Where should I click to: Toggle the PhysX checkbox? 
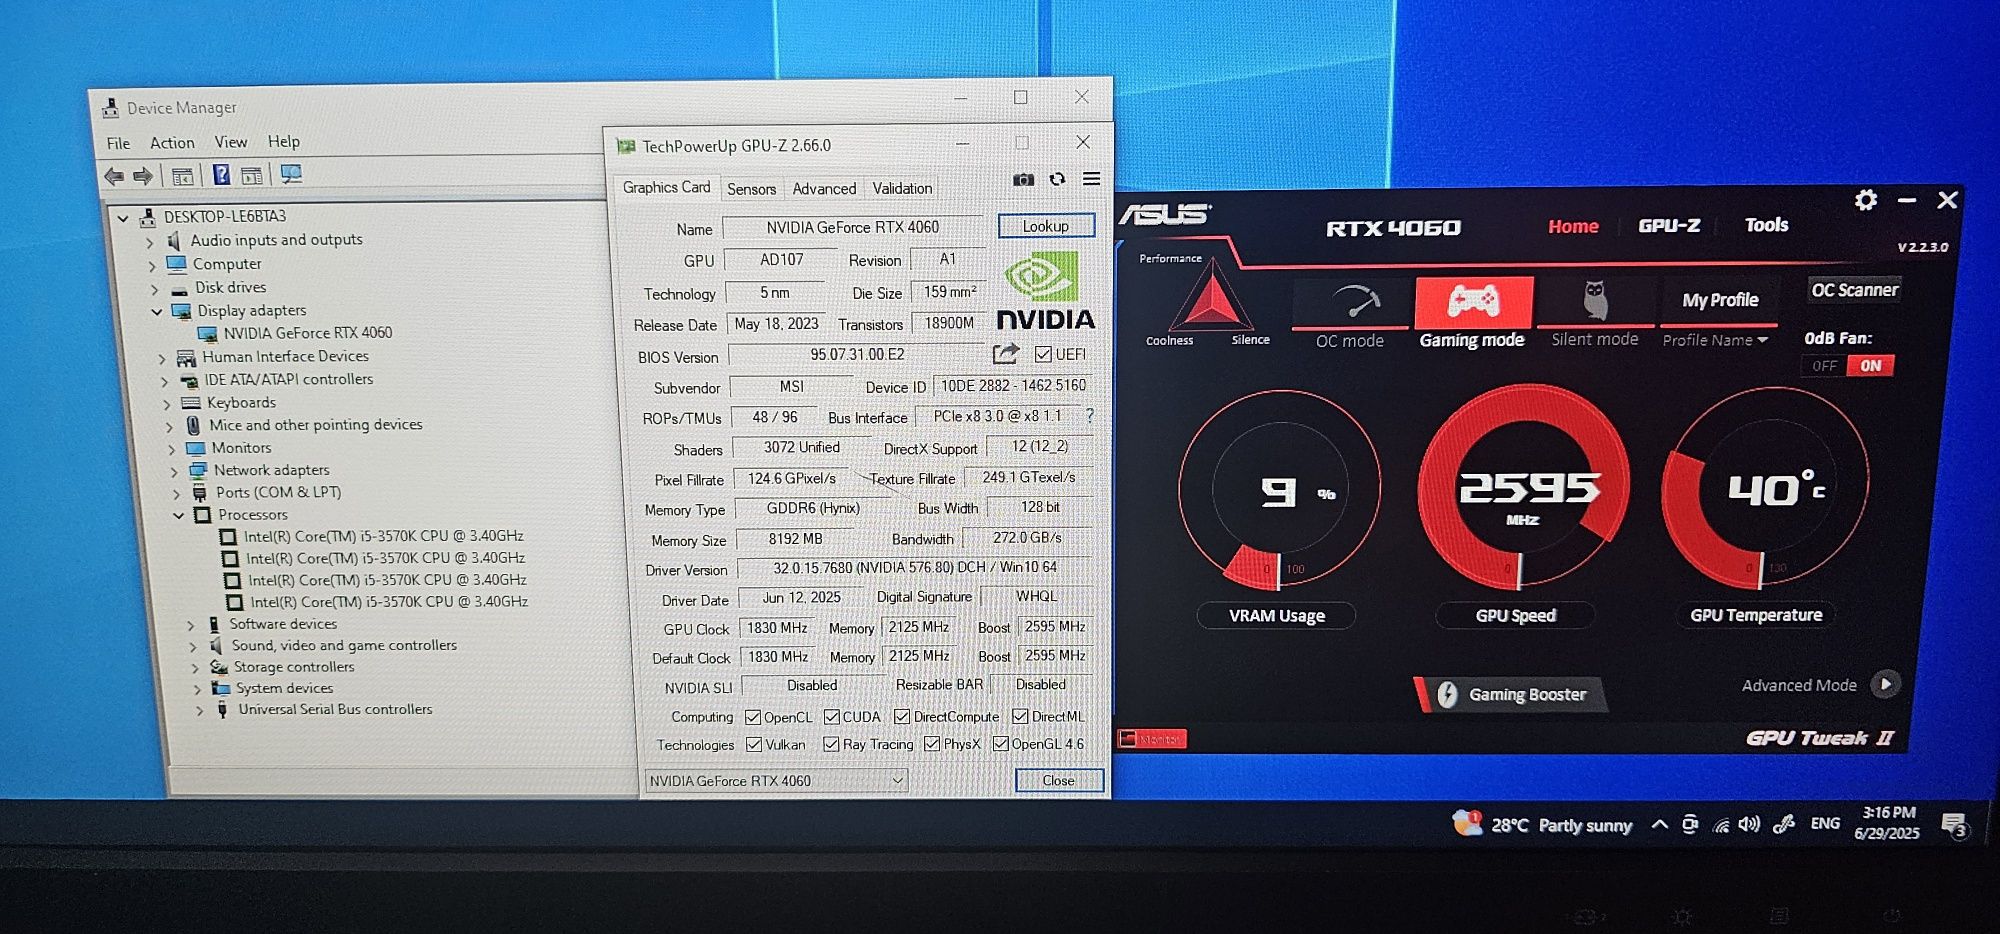point(932,744)
